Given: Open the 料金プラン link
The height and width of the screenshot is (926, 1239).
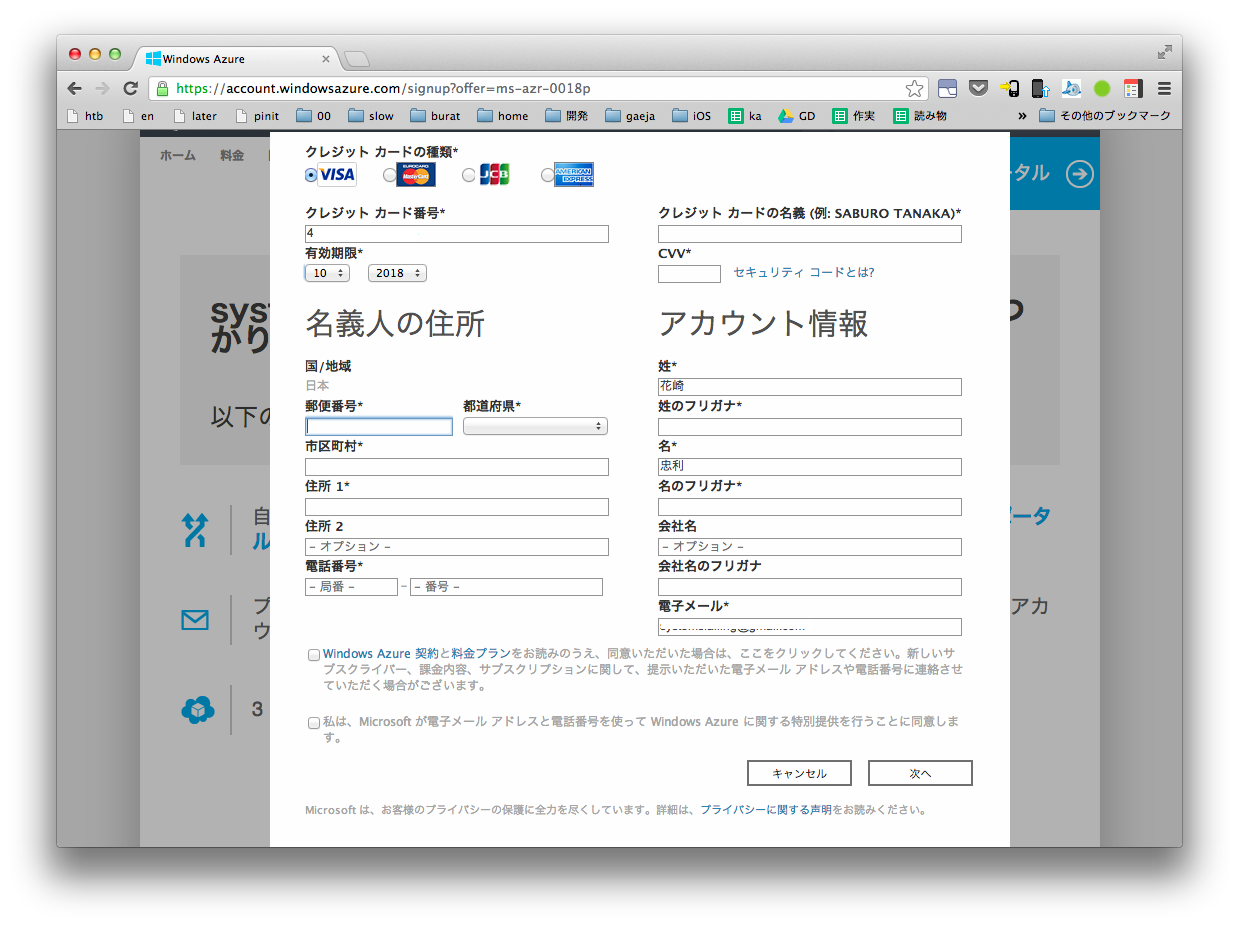Looking at the screenshot, I should pyautogui.click(x=481, y=653).
